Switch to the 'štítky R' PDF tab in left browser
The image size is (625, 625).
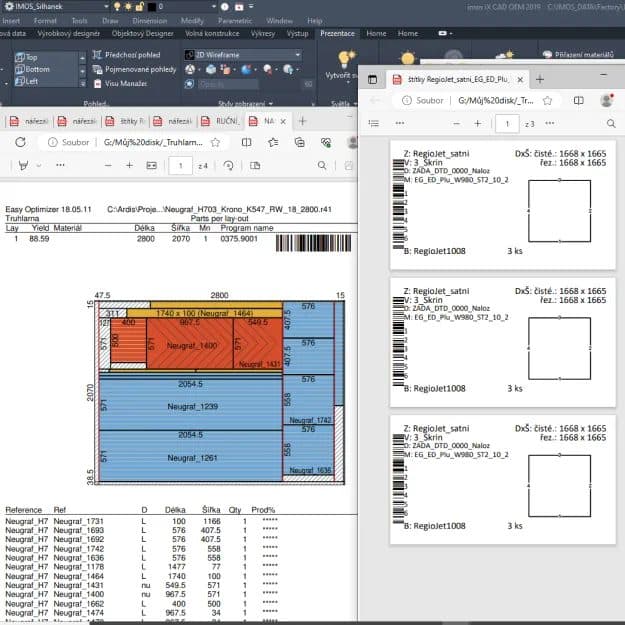[126, 121]
